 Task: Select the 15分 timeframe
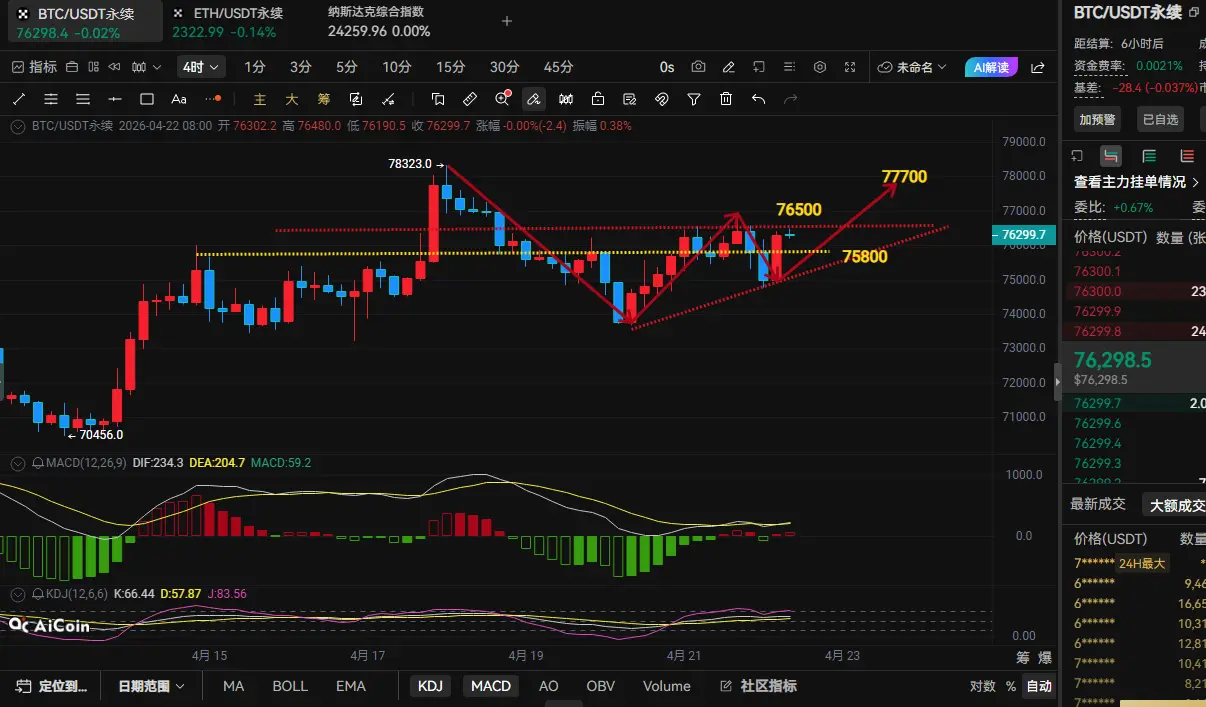450,67
